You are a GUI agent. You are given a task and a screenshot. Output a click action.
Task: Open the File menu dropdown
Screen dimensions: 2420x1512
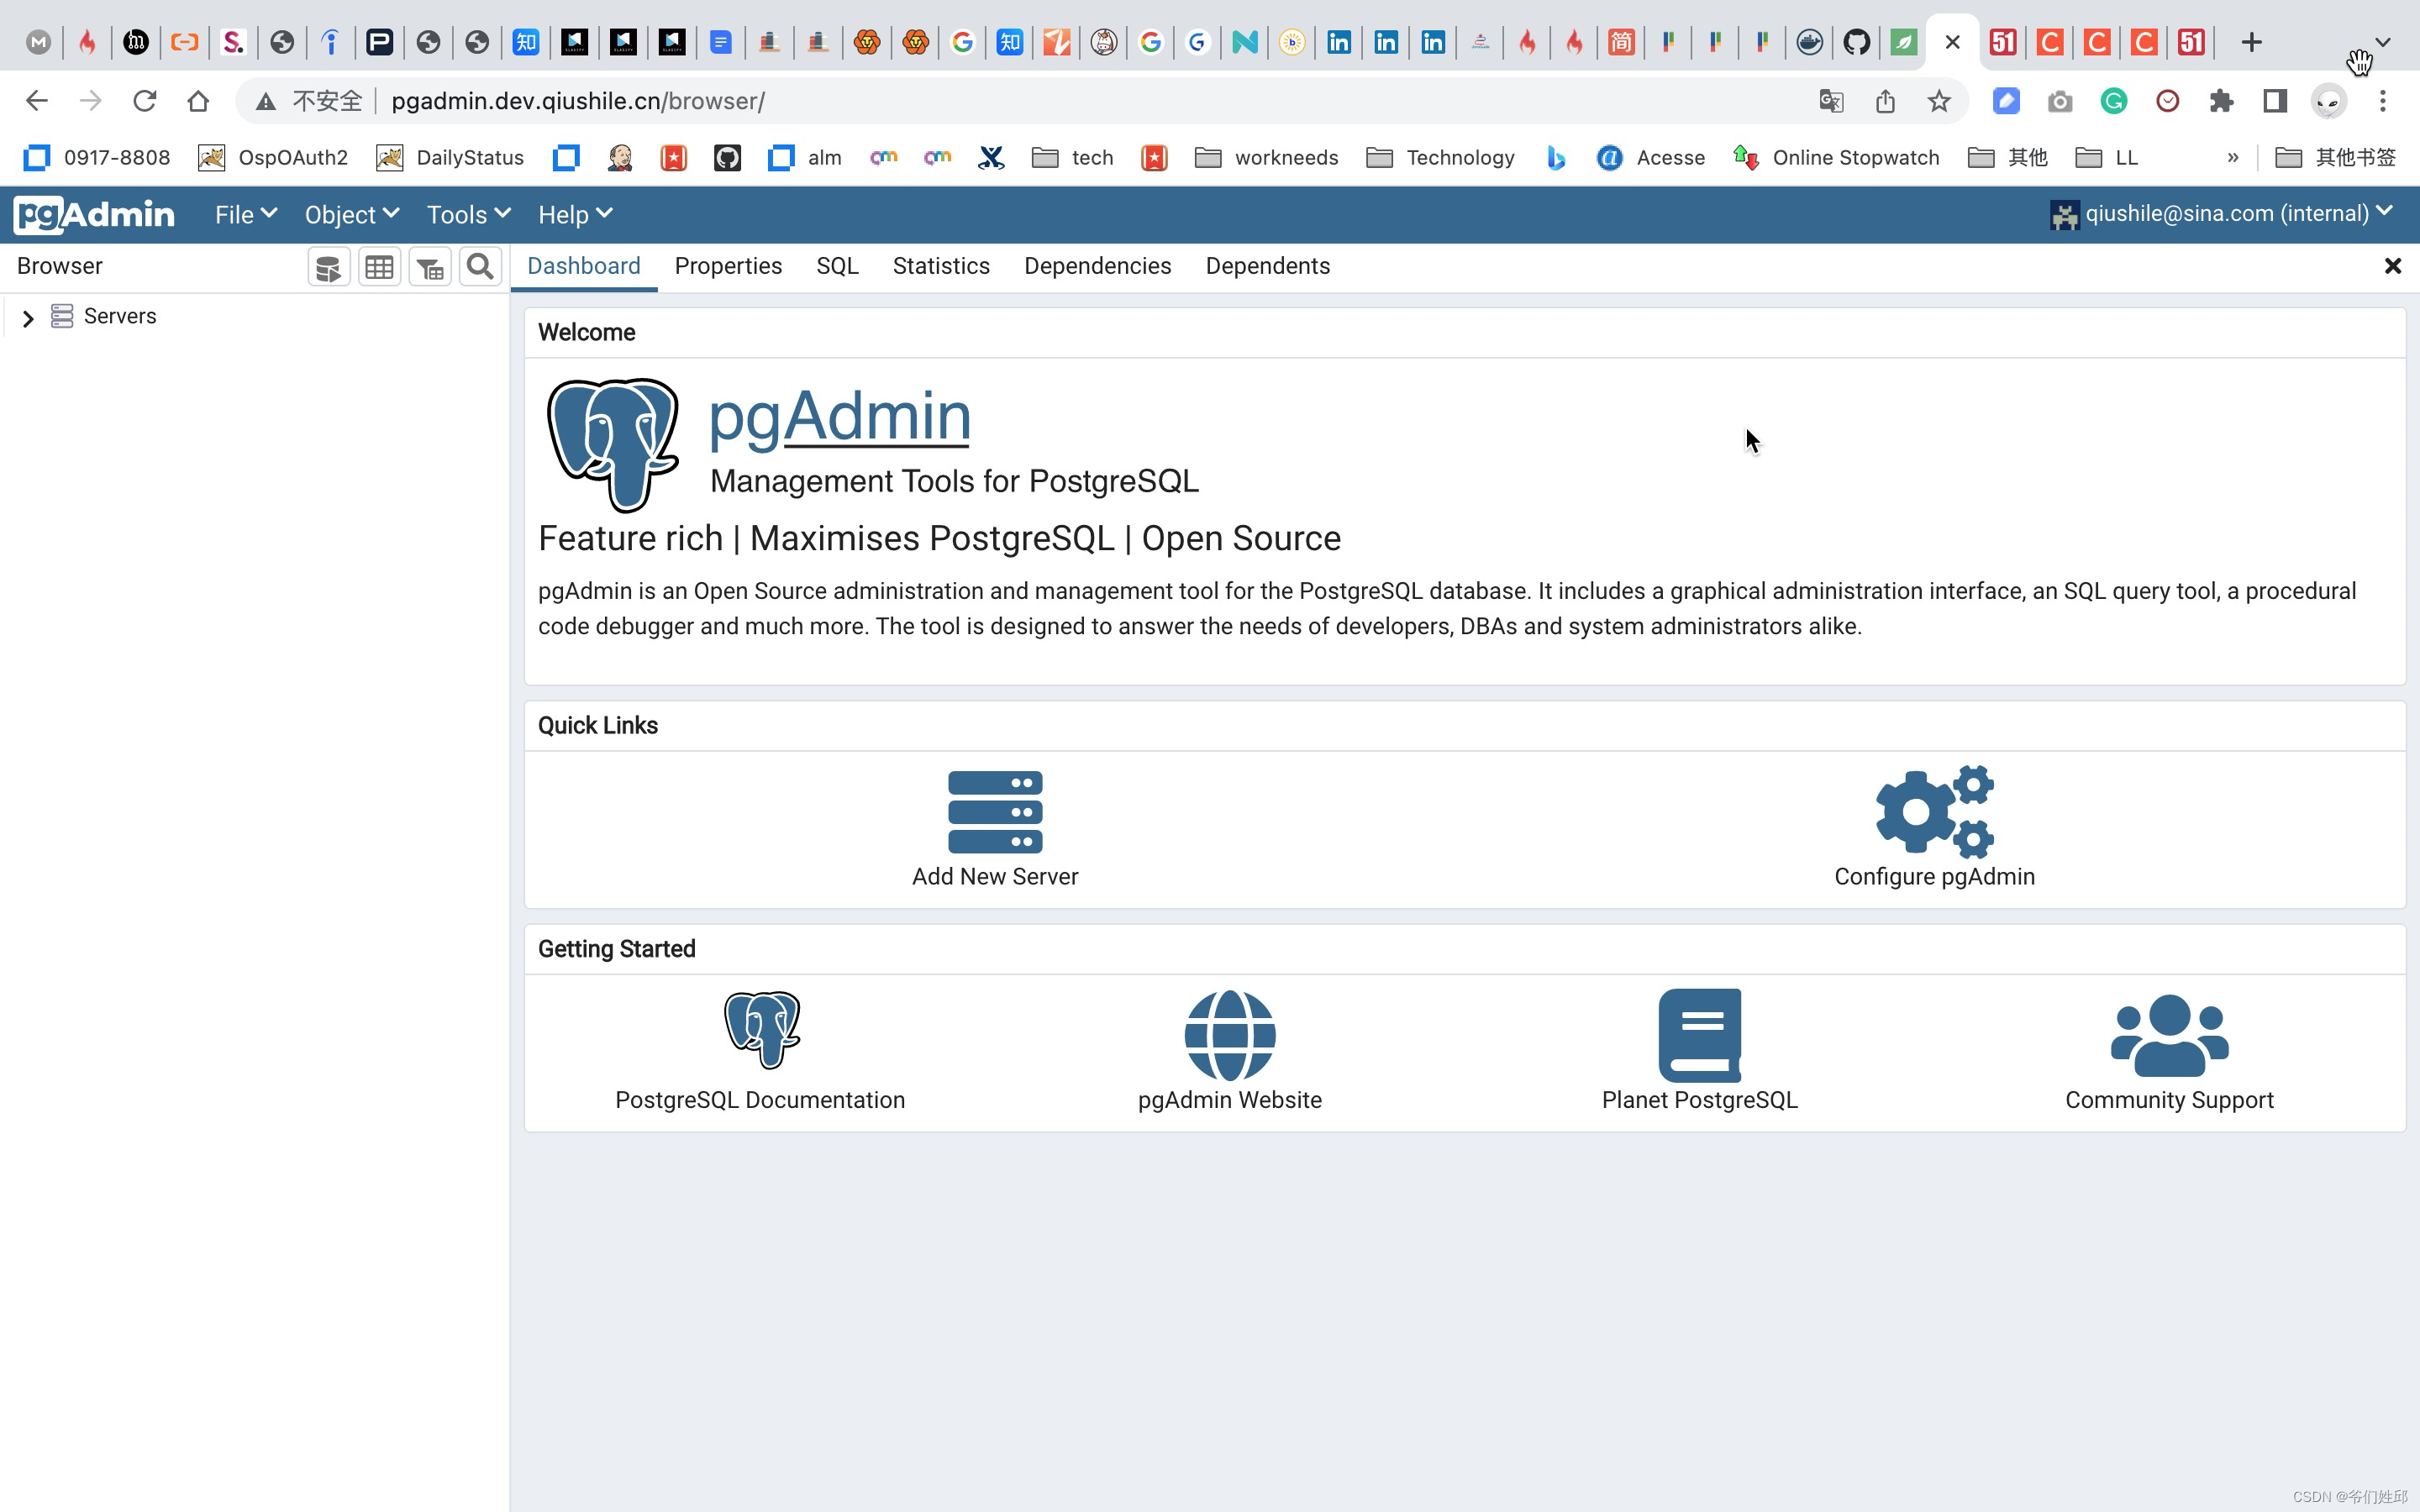coord(245,214)
